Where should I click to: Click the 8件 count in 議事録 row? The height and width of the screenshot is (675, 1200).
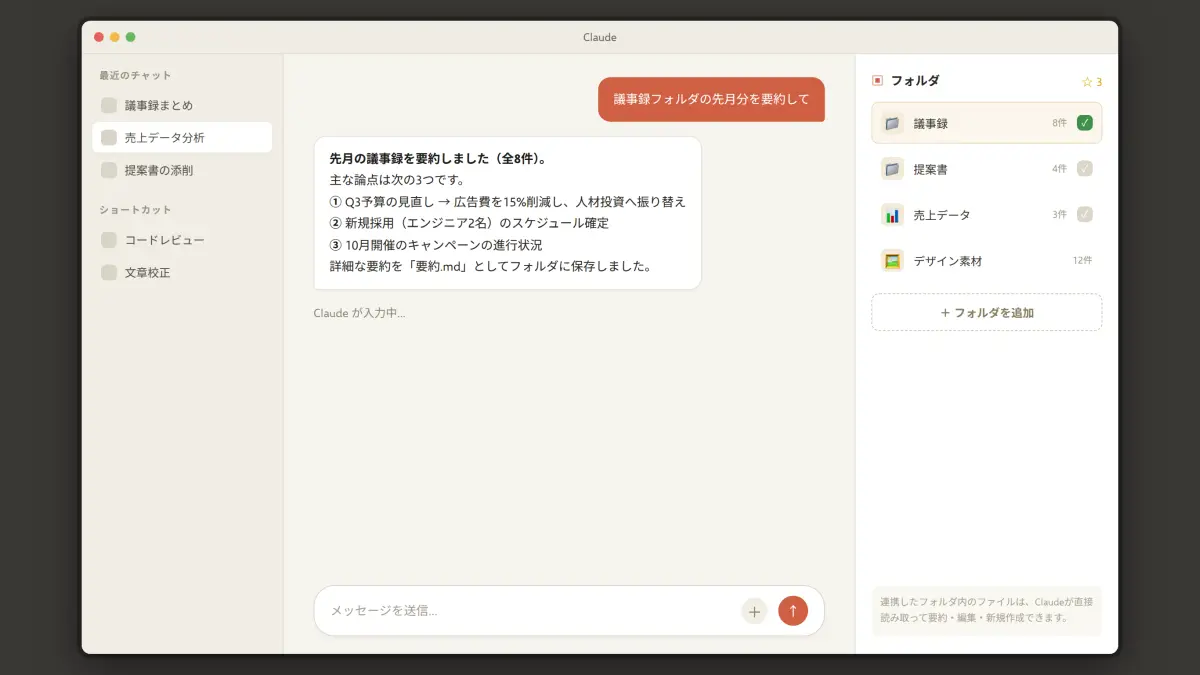1059,123
